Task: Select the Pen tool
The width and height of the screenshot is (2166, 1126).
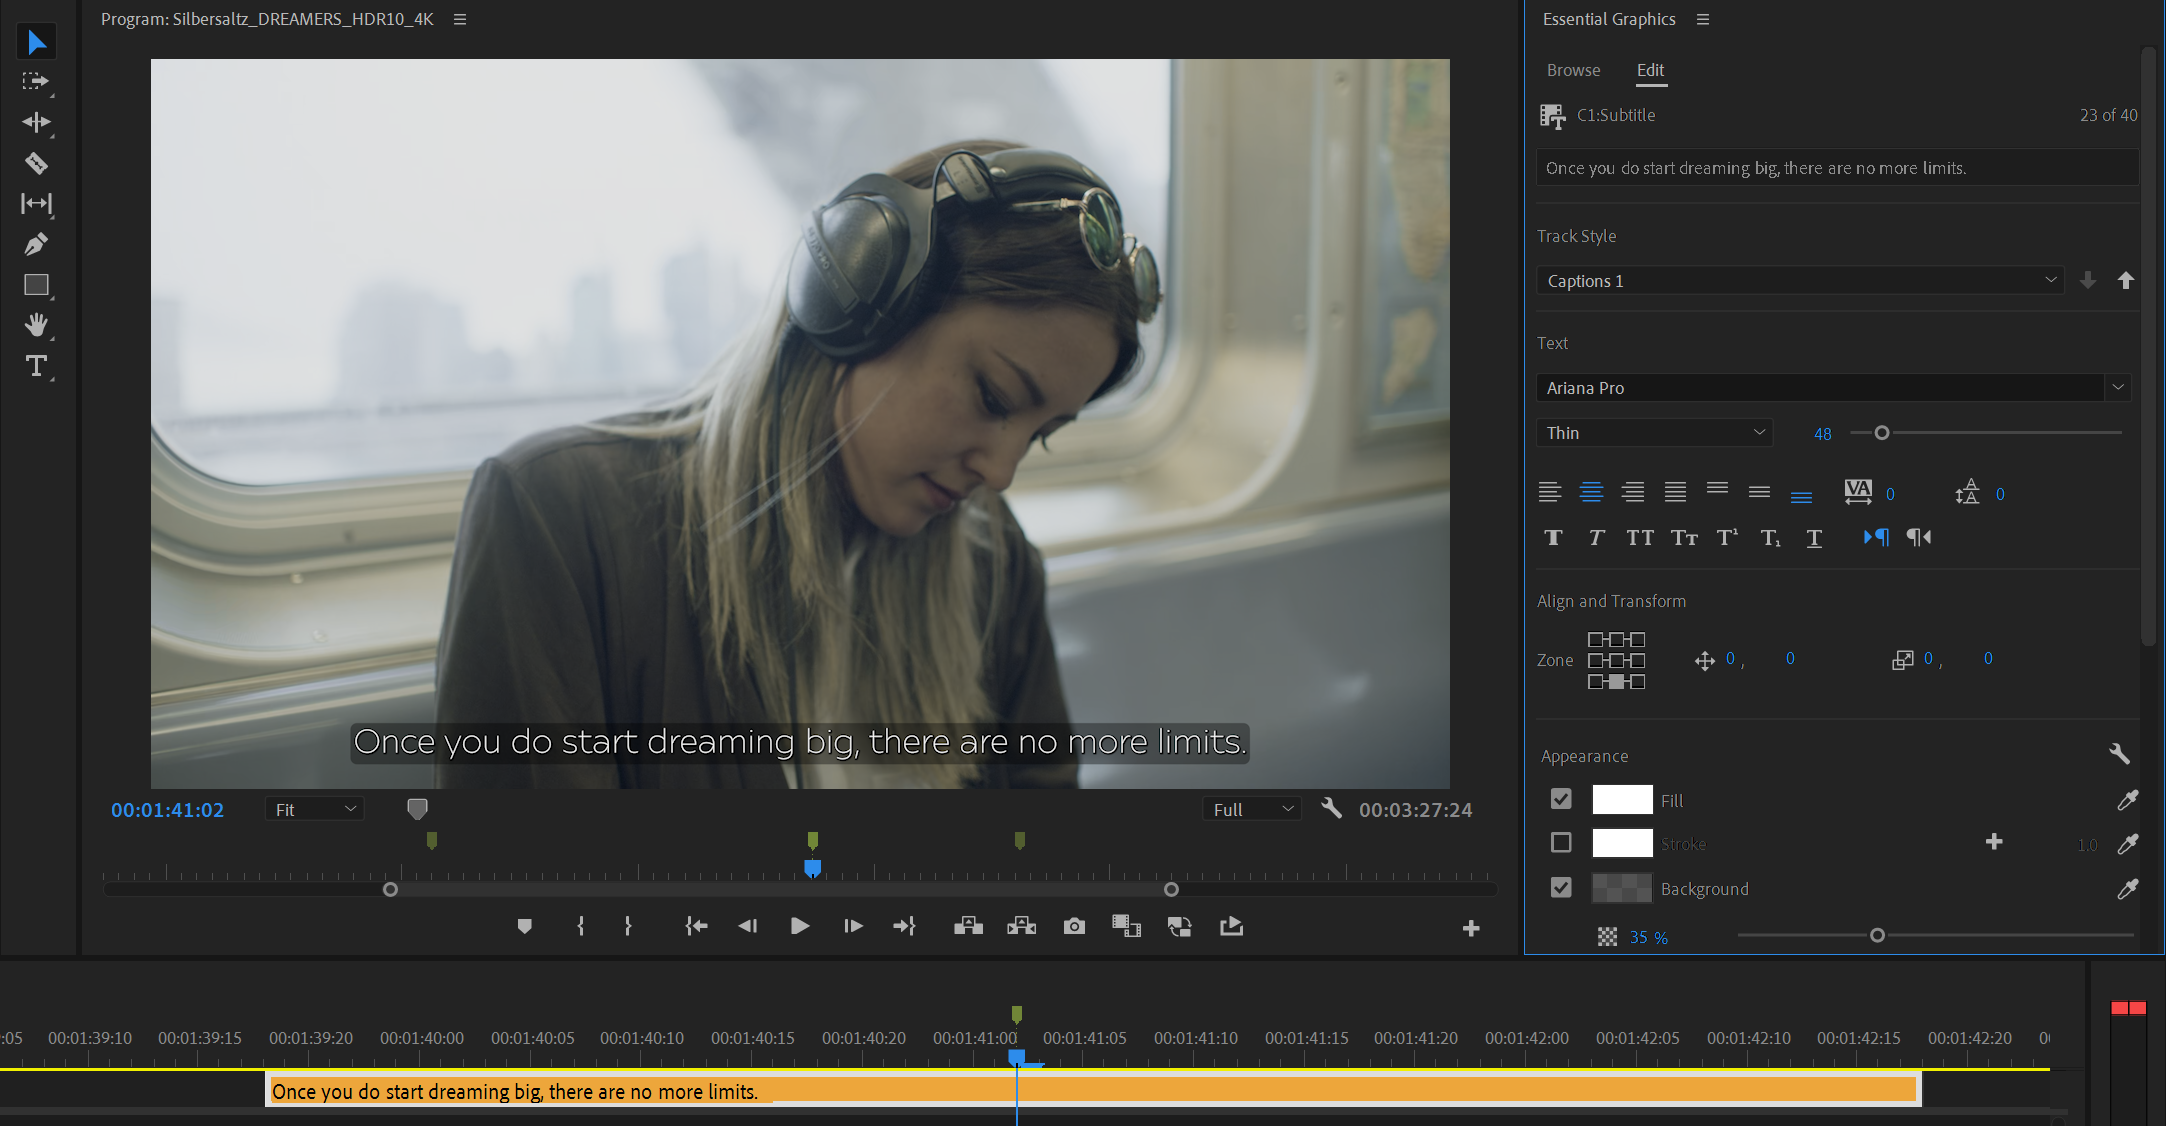Action: coord(36,244)
